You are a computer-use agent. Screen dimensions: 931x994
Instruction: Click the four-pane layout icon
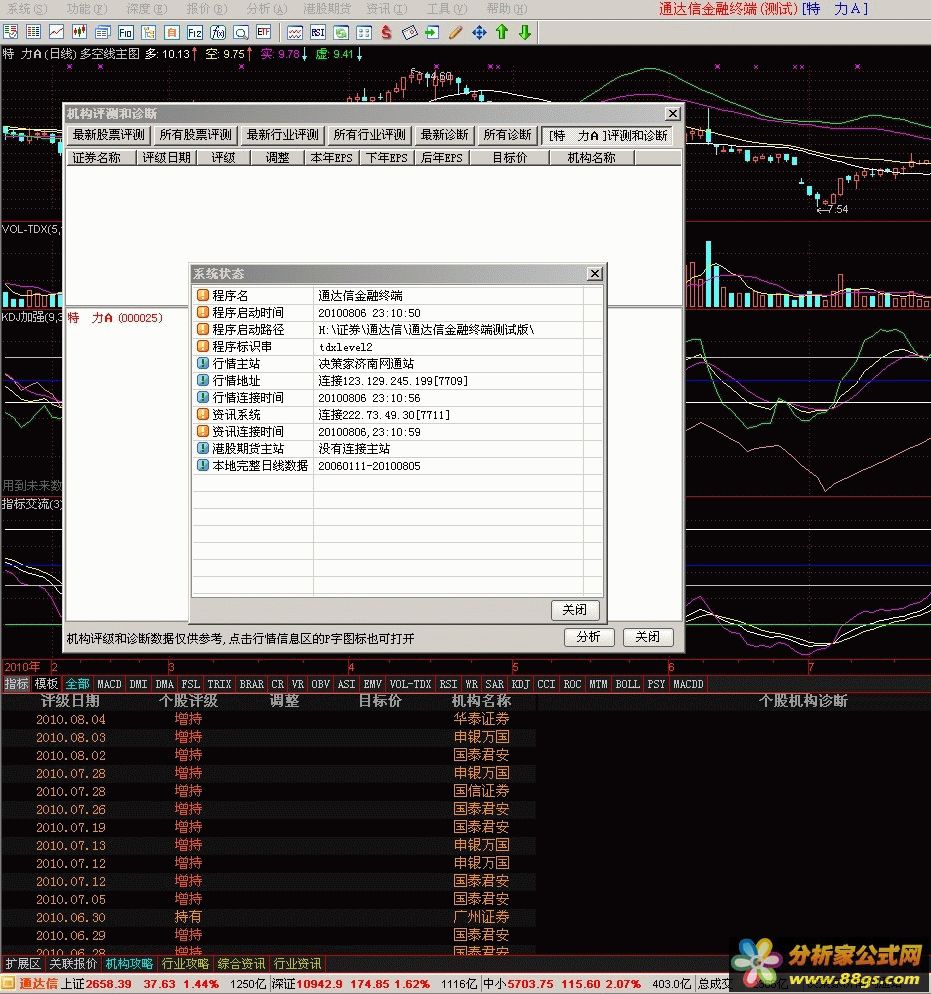364,32
